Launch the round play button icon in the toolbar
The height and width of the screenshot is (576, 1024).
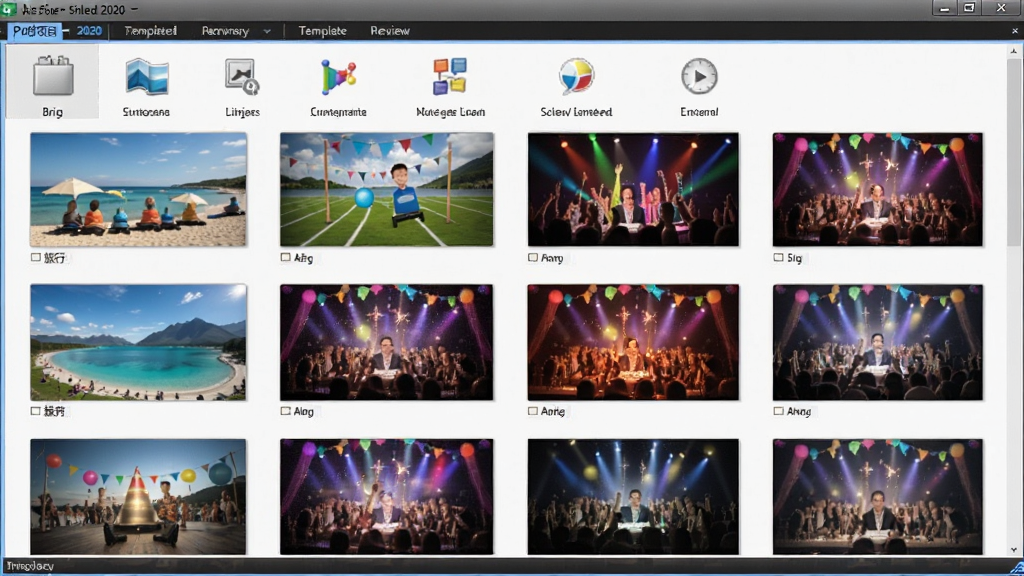point(699,76)
